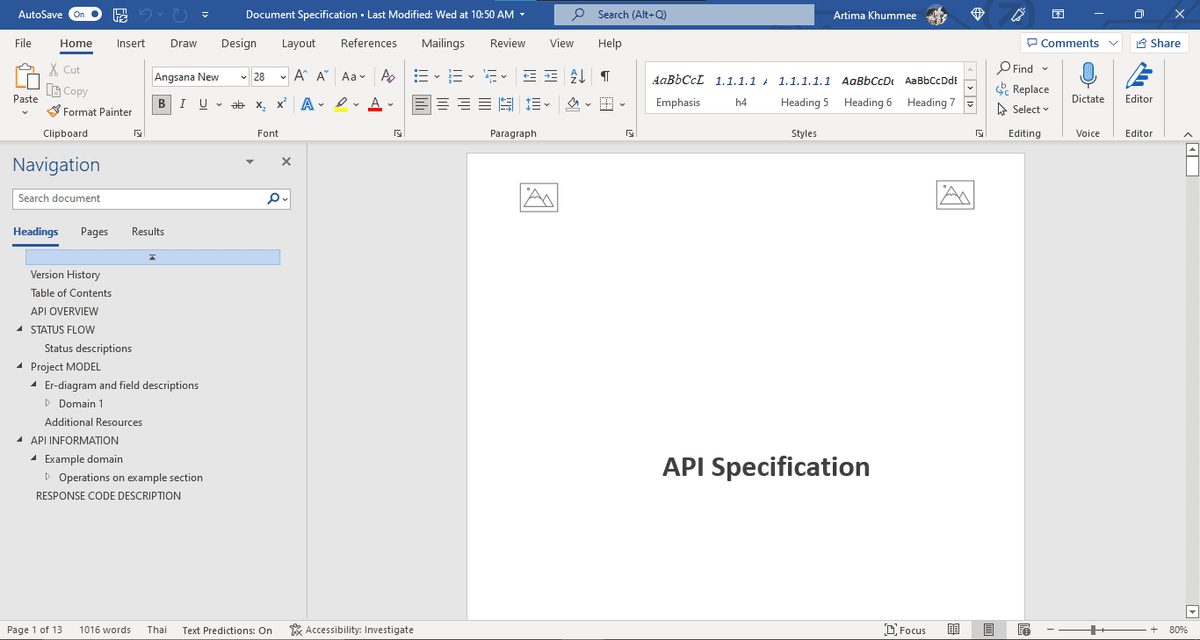Click the Format Painter brush icon
Screen dimensions: 1200x640
click(55, 112)
